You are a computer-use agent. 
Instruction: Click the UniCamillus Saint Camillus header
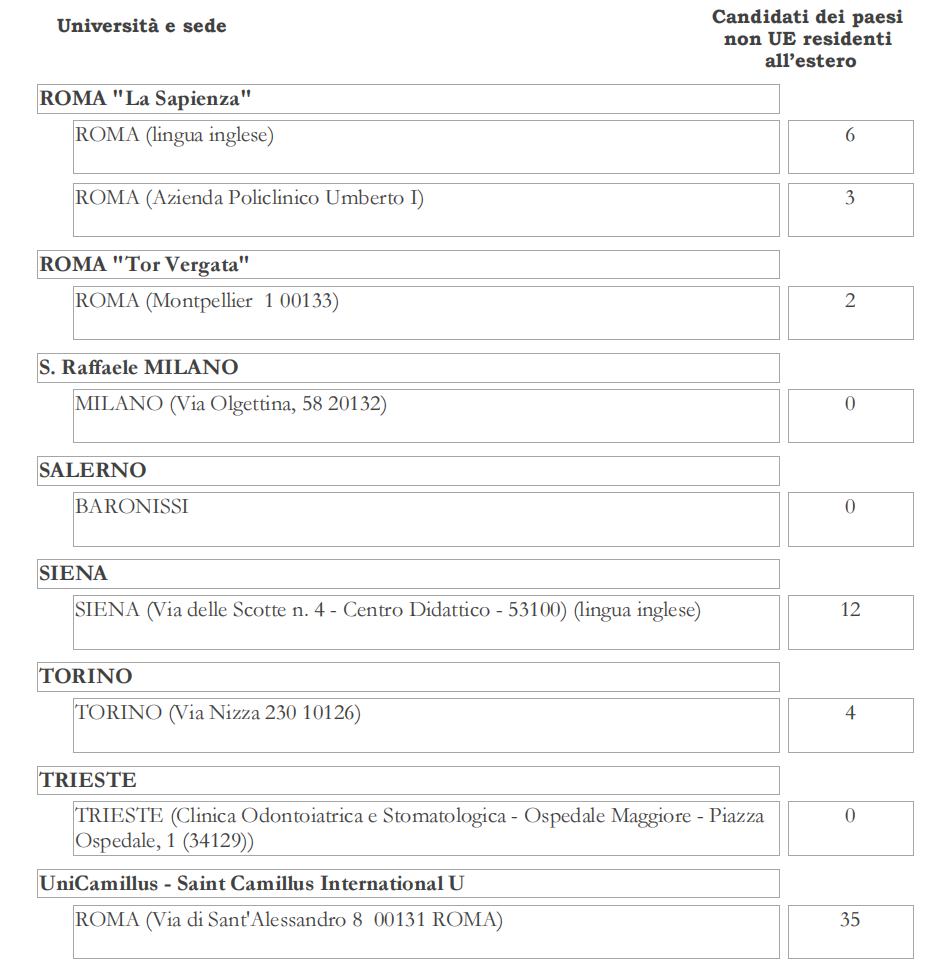(408, 884)
